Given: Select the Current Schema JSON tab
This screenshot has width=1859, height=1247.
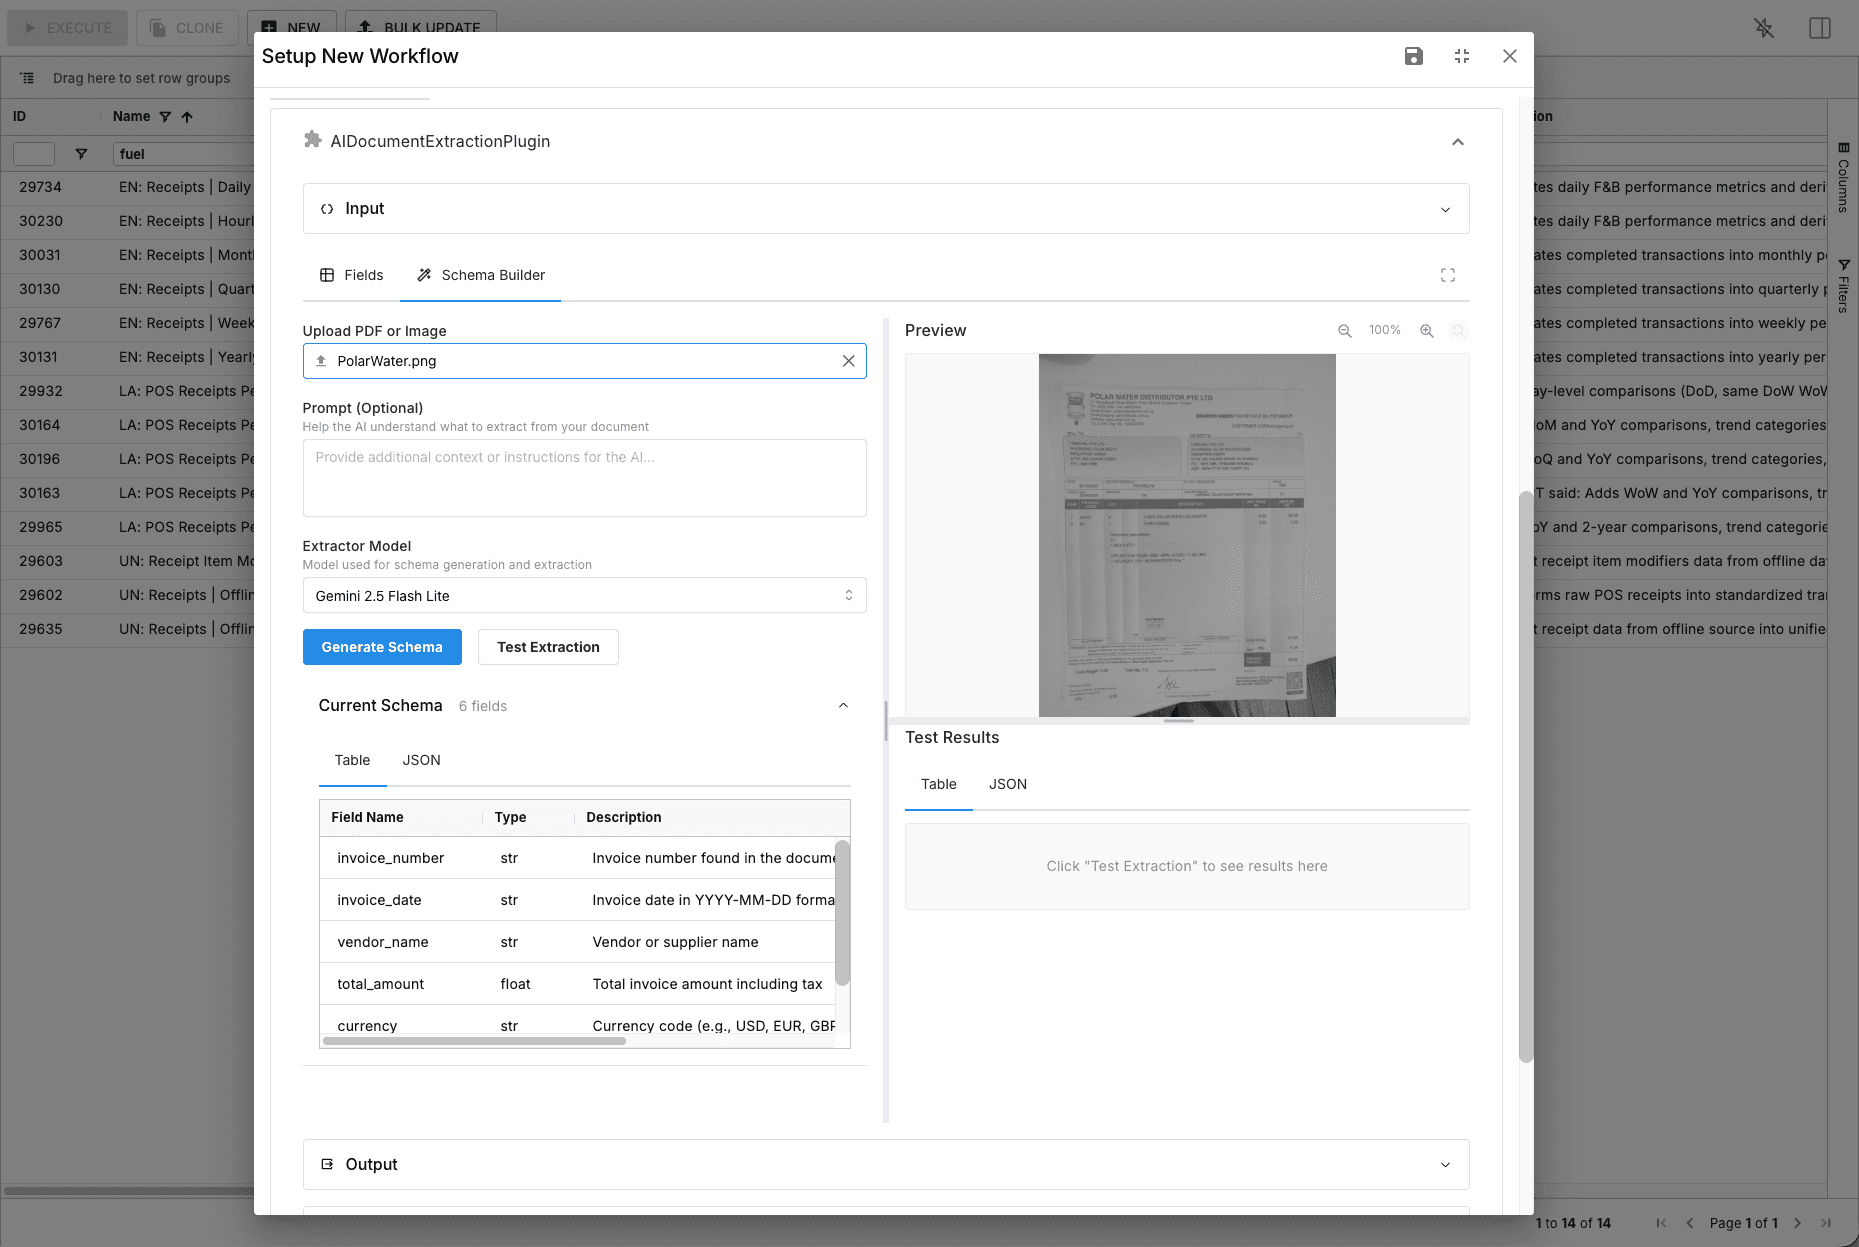Looking at the screenshot, I should coord(421,760).
